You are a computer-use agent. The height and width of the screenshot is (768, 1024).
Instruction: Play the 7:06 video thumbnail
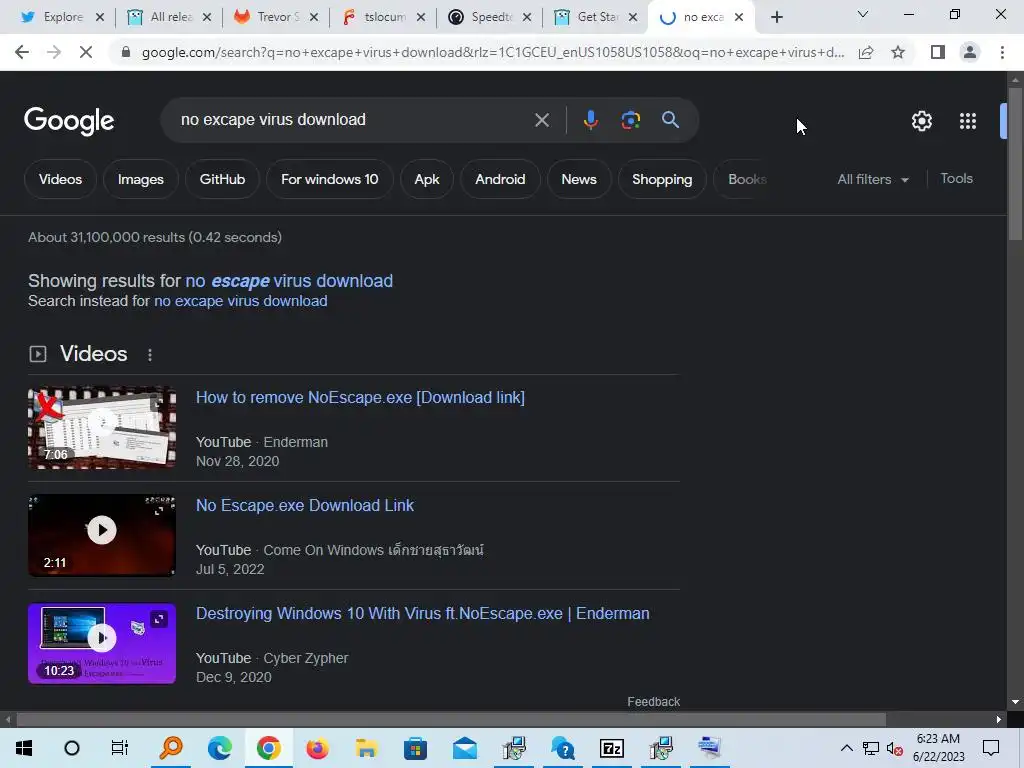(102, 428)
